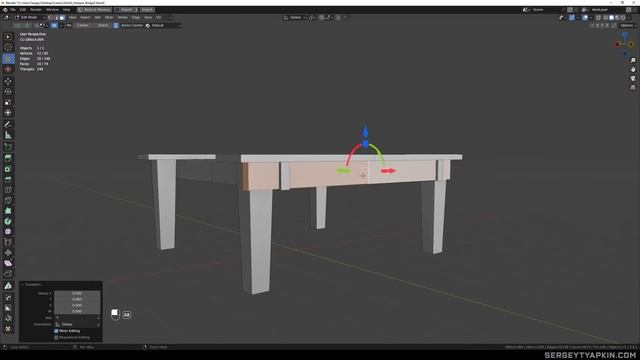The image size is (640, 360).
Task: Click the Export button
Action: pos(127,9)
